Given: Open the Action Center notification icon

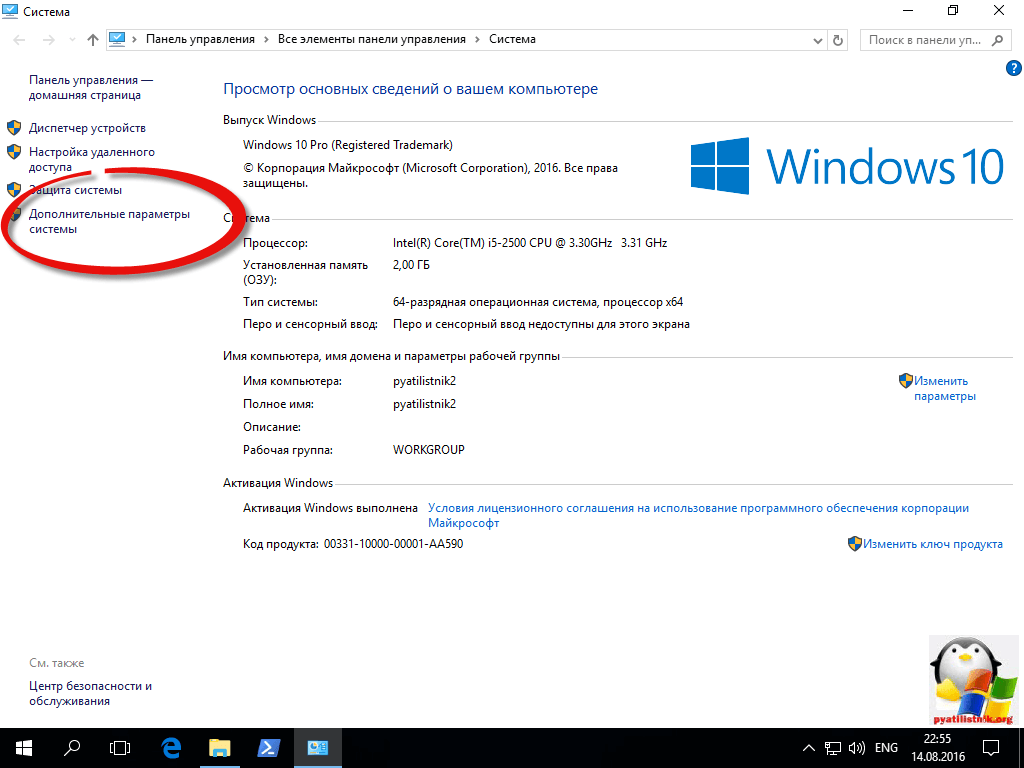Looking at the screenshot, I should pyautogui.click(x=990, y=747).
